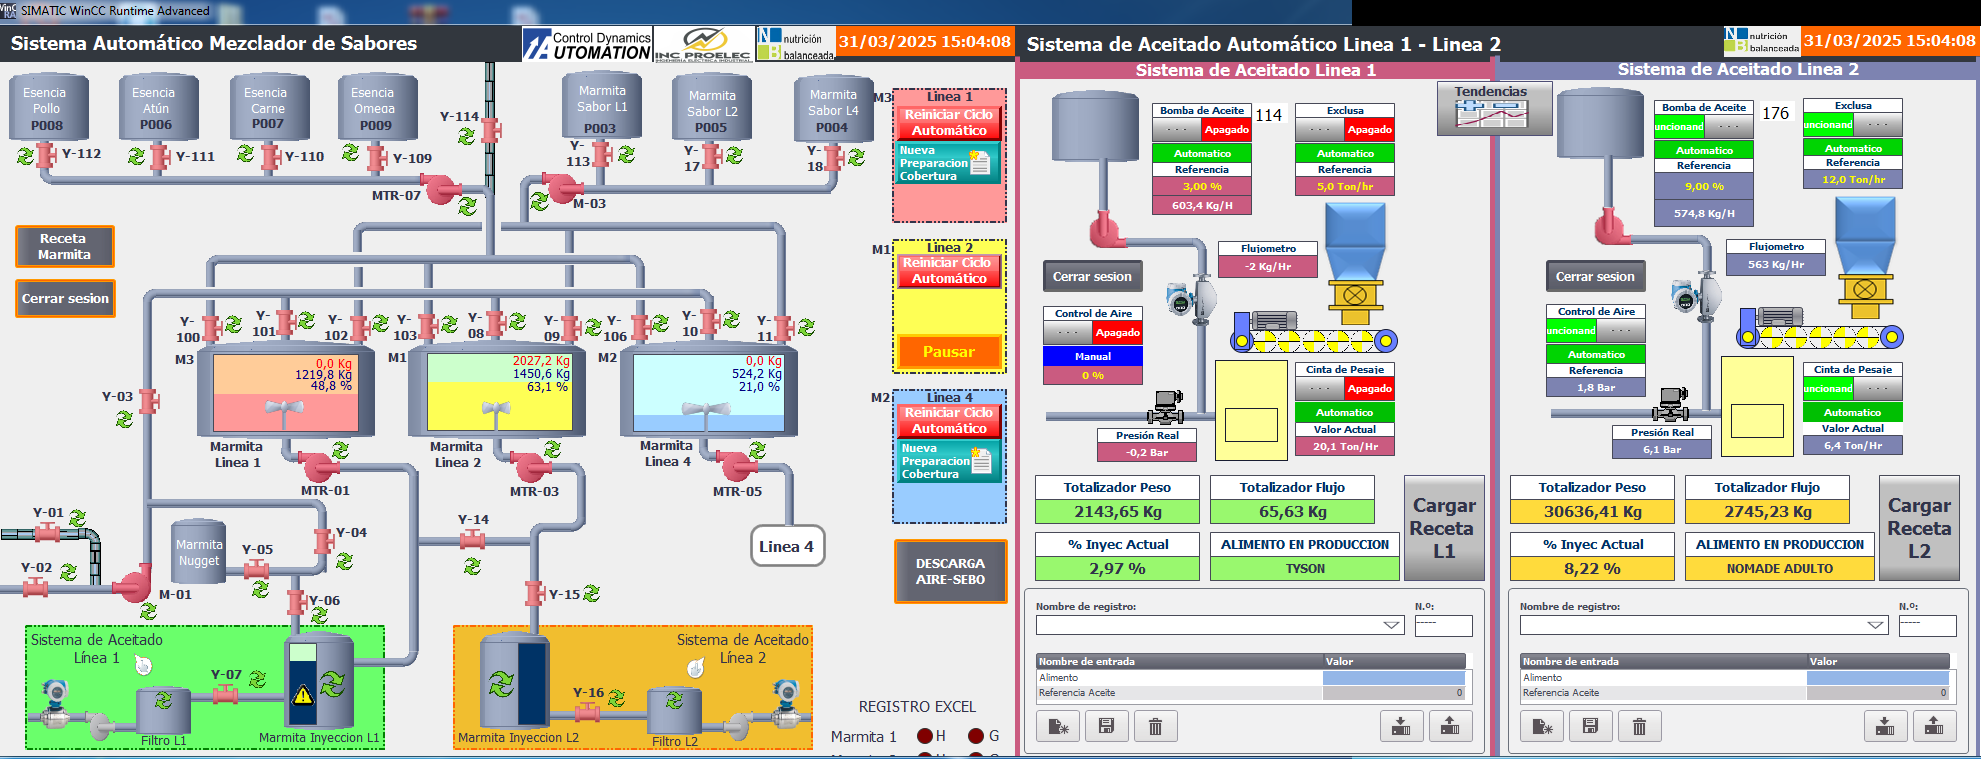Click the N.º field in Linea 1 recipe
Screen dimensions: 1981x759
point(1443,626)
